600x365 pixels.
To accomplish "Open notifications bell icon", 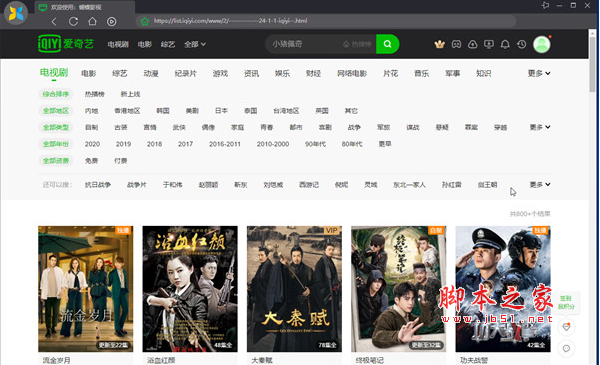I will coord(505,44).
